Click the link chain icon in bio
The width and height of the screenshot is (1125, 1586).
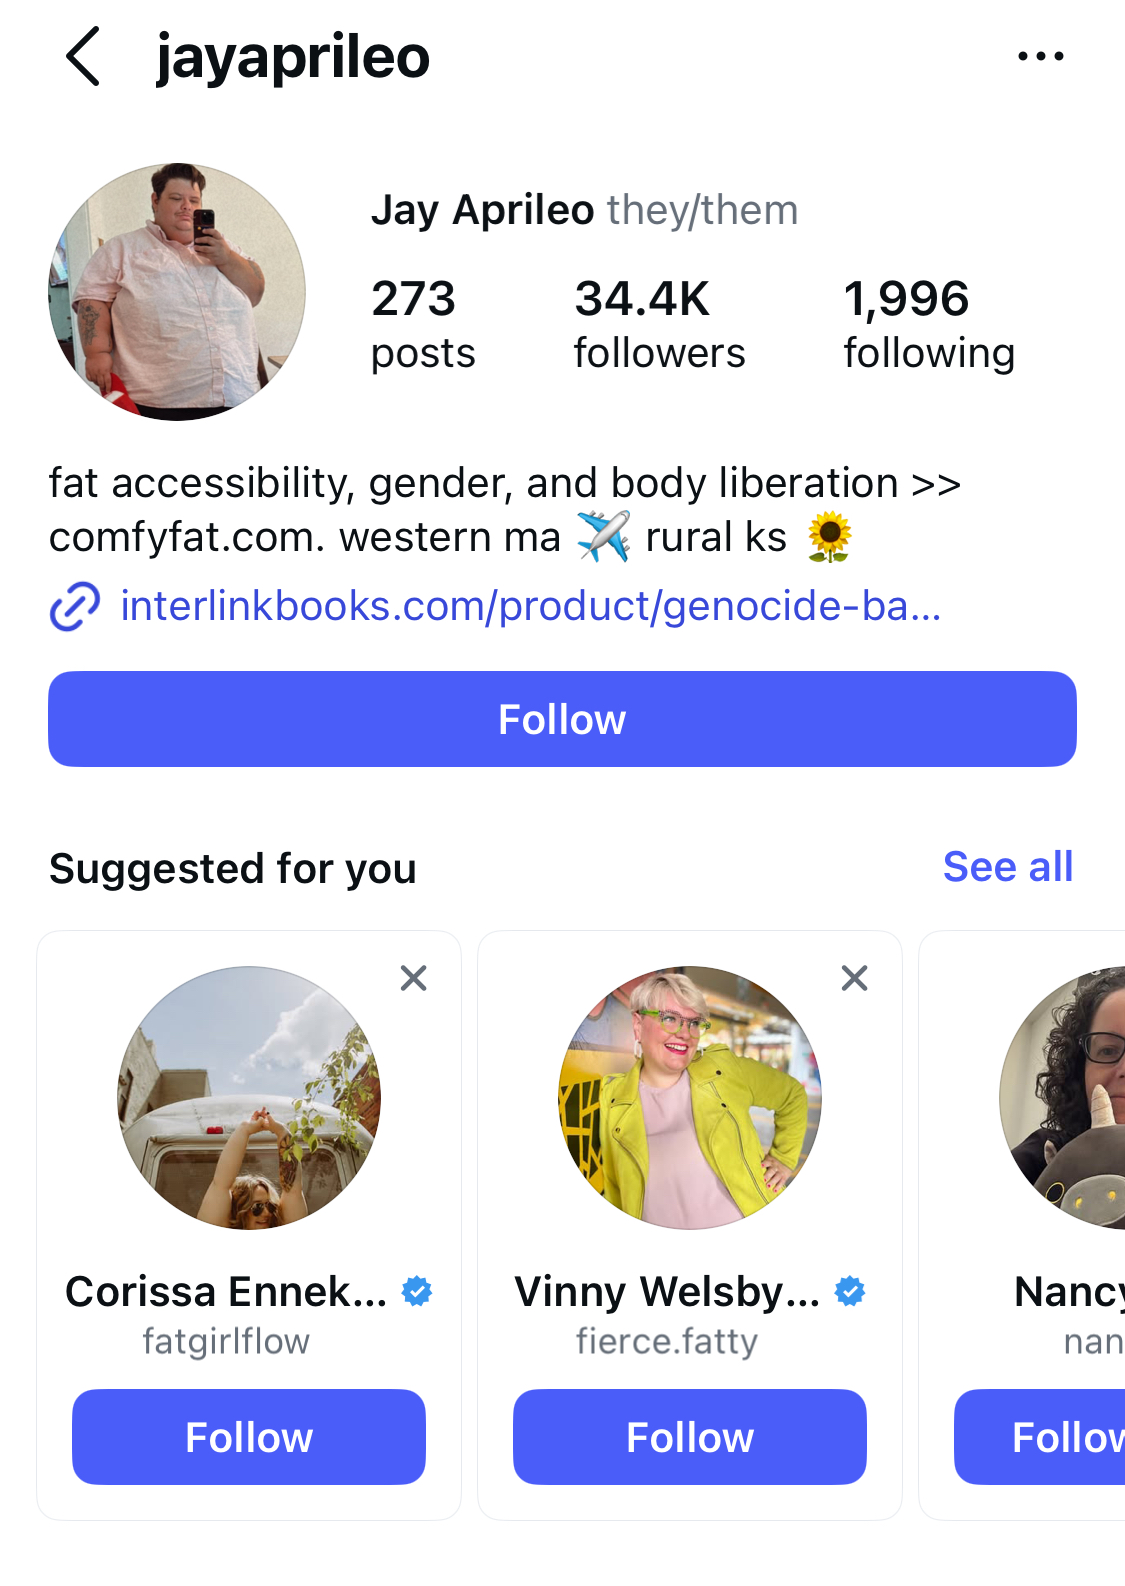click(75, 607)
